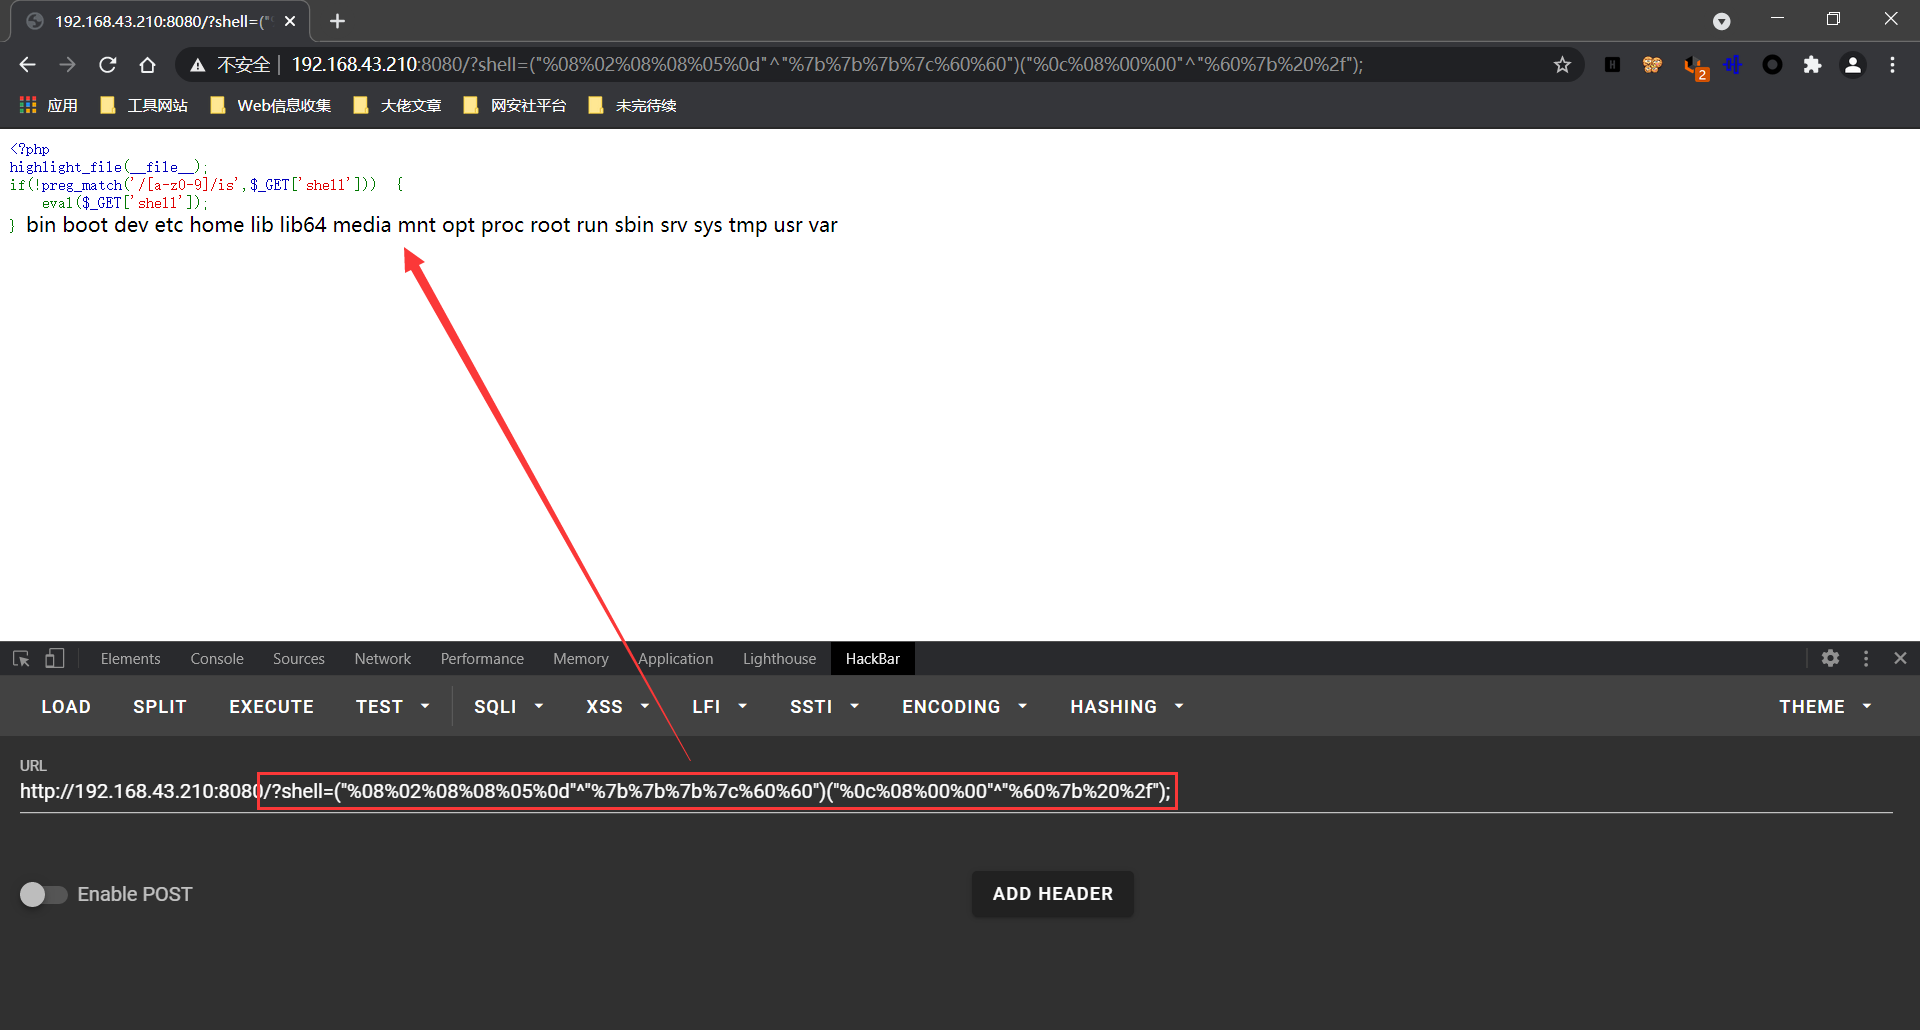The image size is (1920, 1030).
Task: Click the blue extension icon
Action: [1732, 65]
